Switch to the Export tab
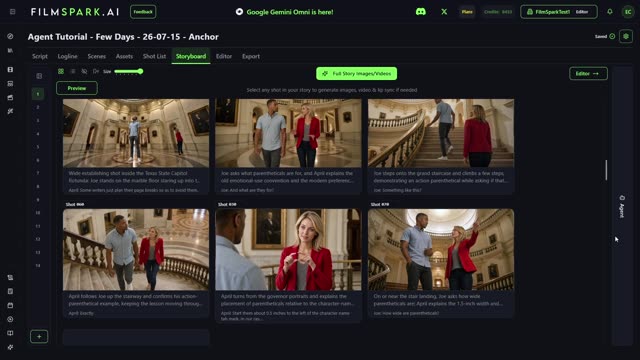The image size is (640, 360). tap(251, 56)
